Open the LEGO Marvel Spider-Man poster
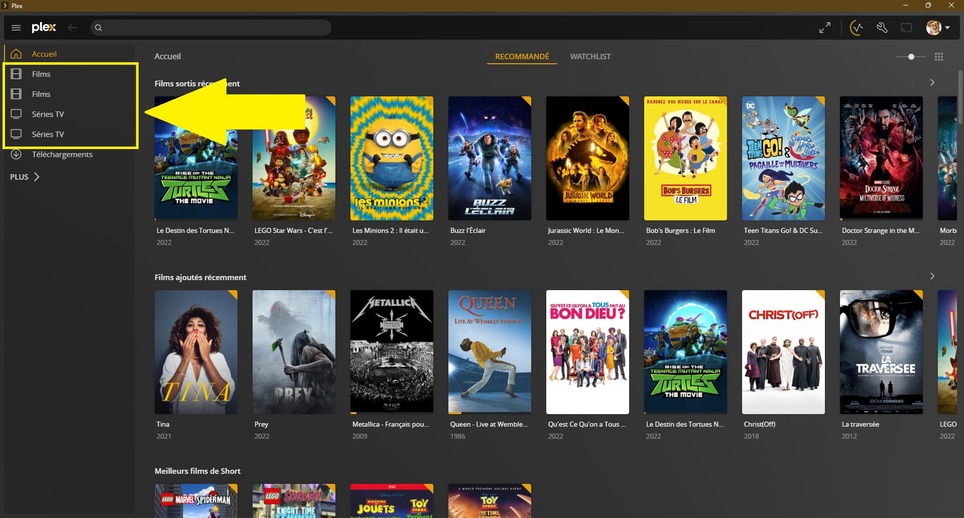964x518 pixels. [196, 501]
